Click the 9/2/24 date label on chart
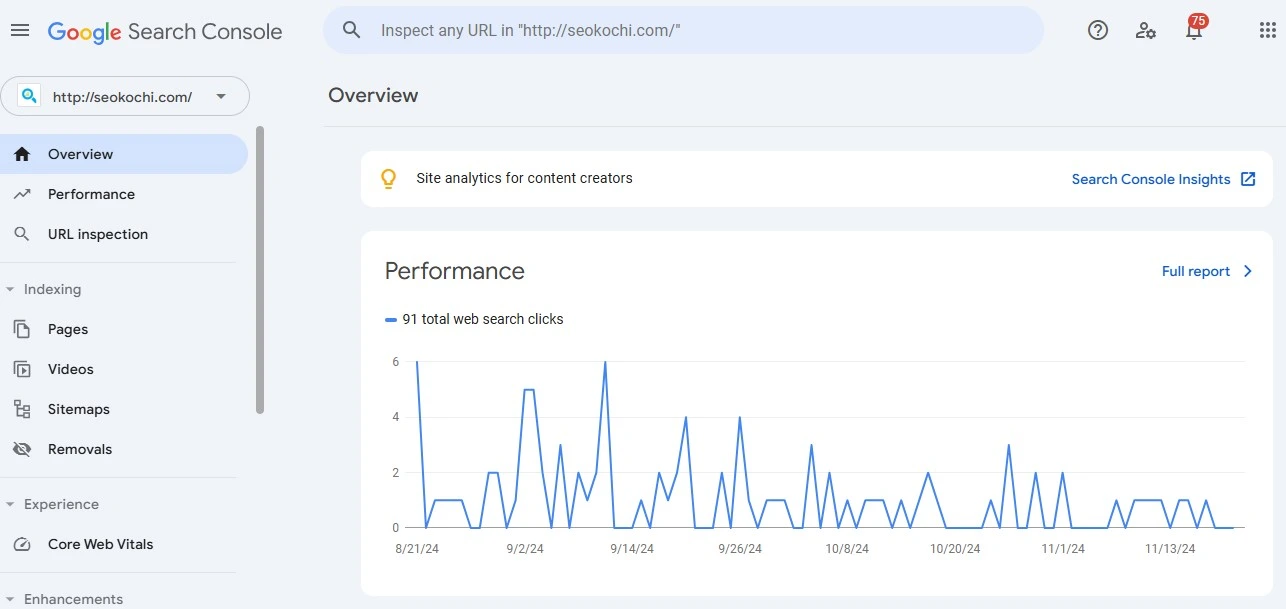 pos(525,549)
